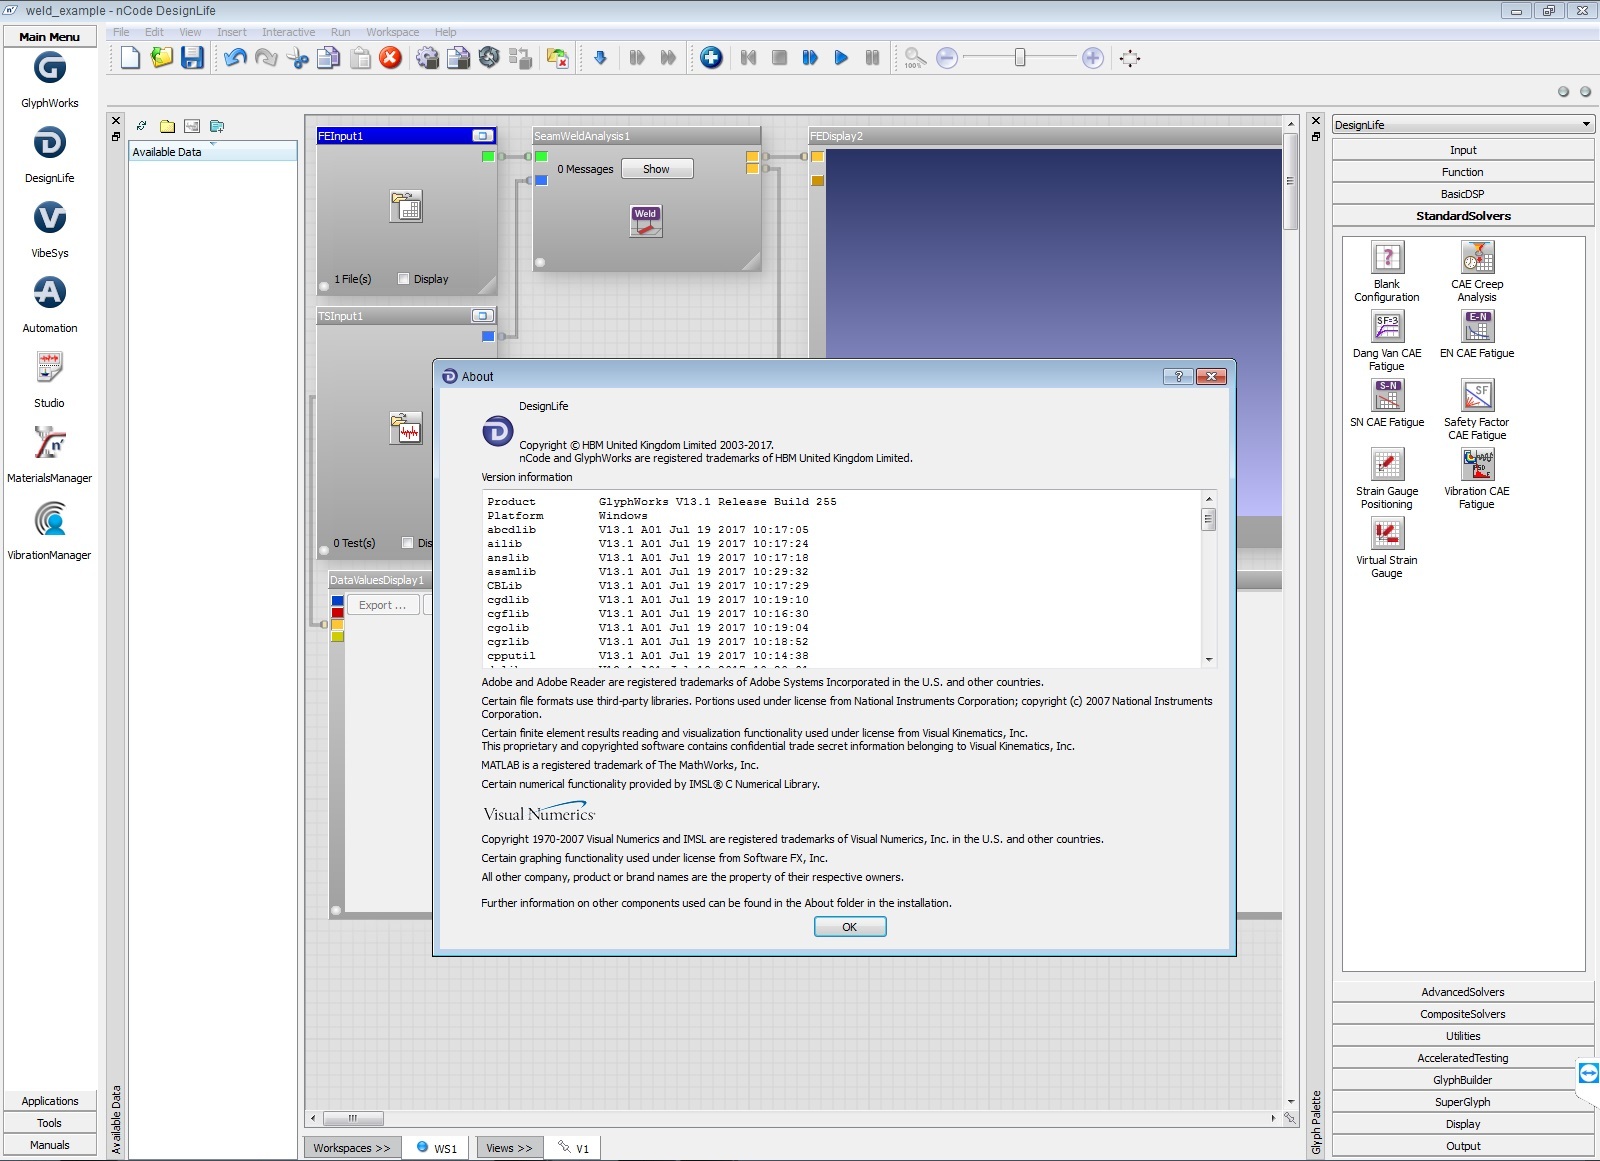Select Safety Factor CAE Fatigue glyph
This screenshot has width=1600, height=1161.
pos(1477,396)
